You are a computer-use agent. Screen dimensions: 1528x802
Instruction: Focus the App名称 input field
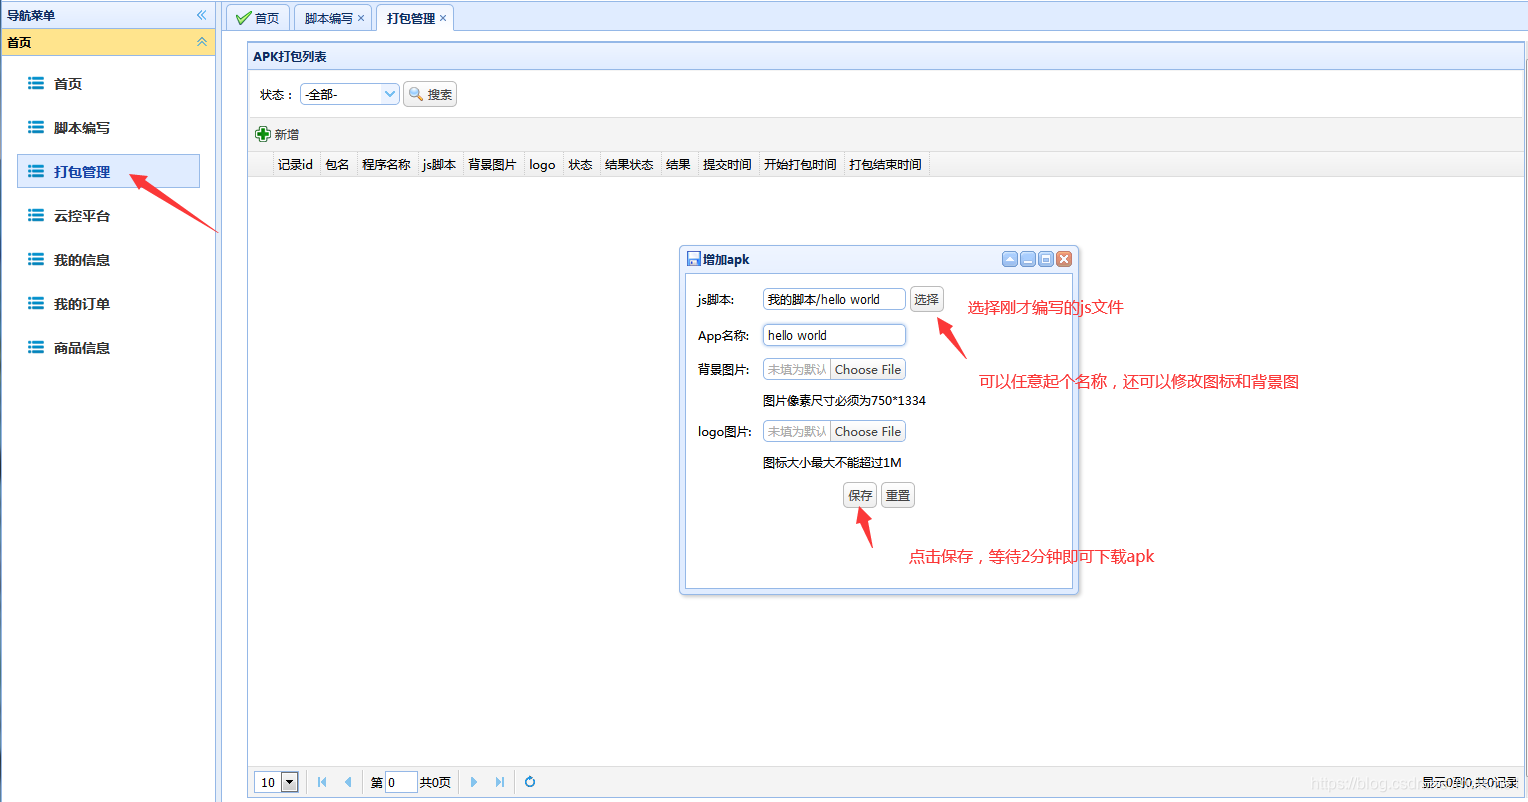pos(834,335)
